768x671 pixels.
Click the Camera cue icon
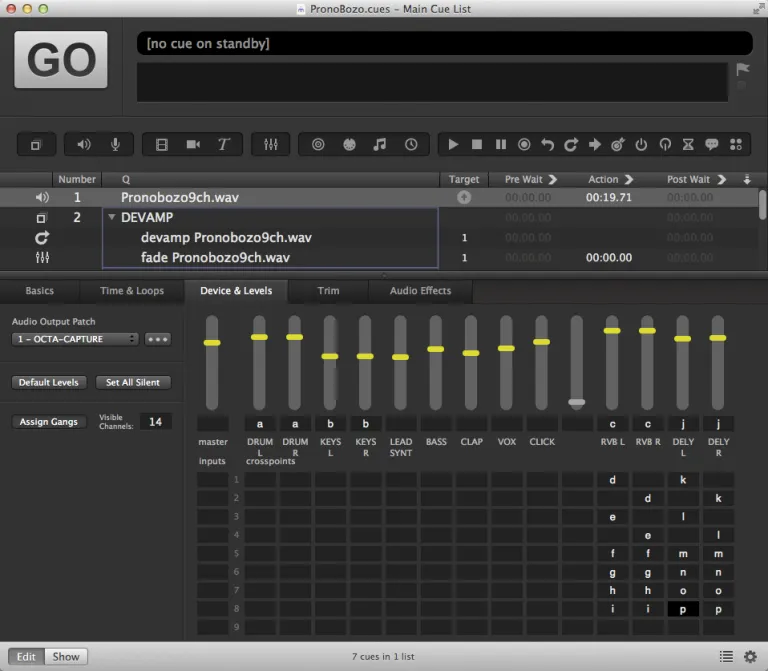pyautogui.click(x=193, y=145)
